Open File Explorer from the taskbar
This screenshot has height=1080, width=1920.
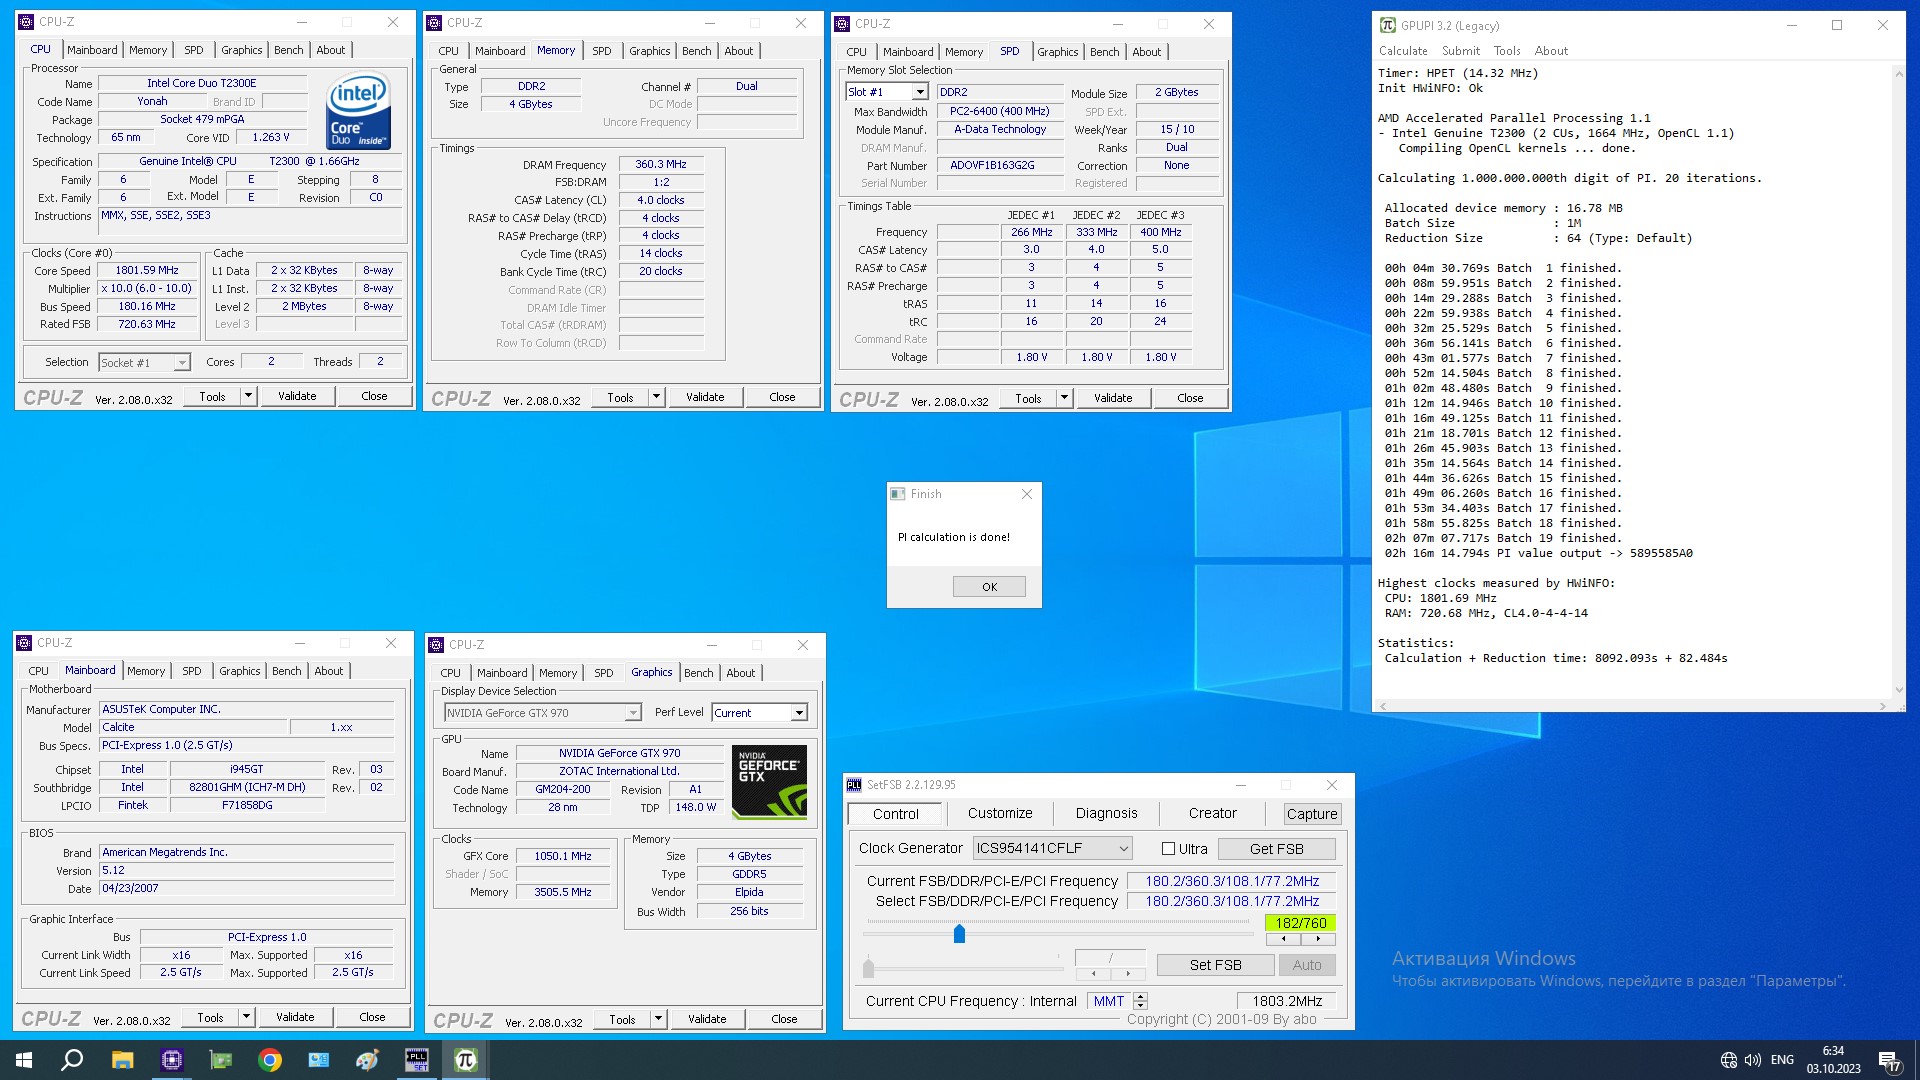122,1060
